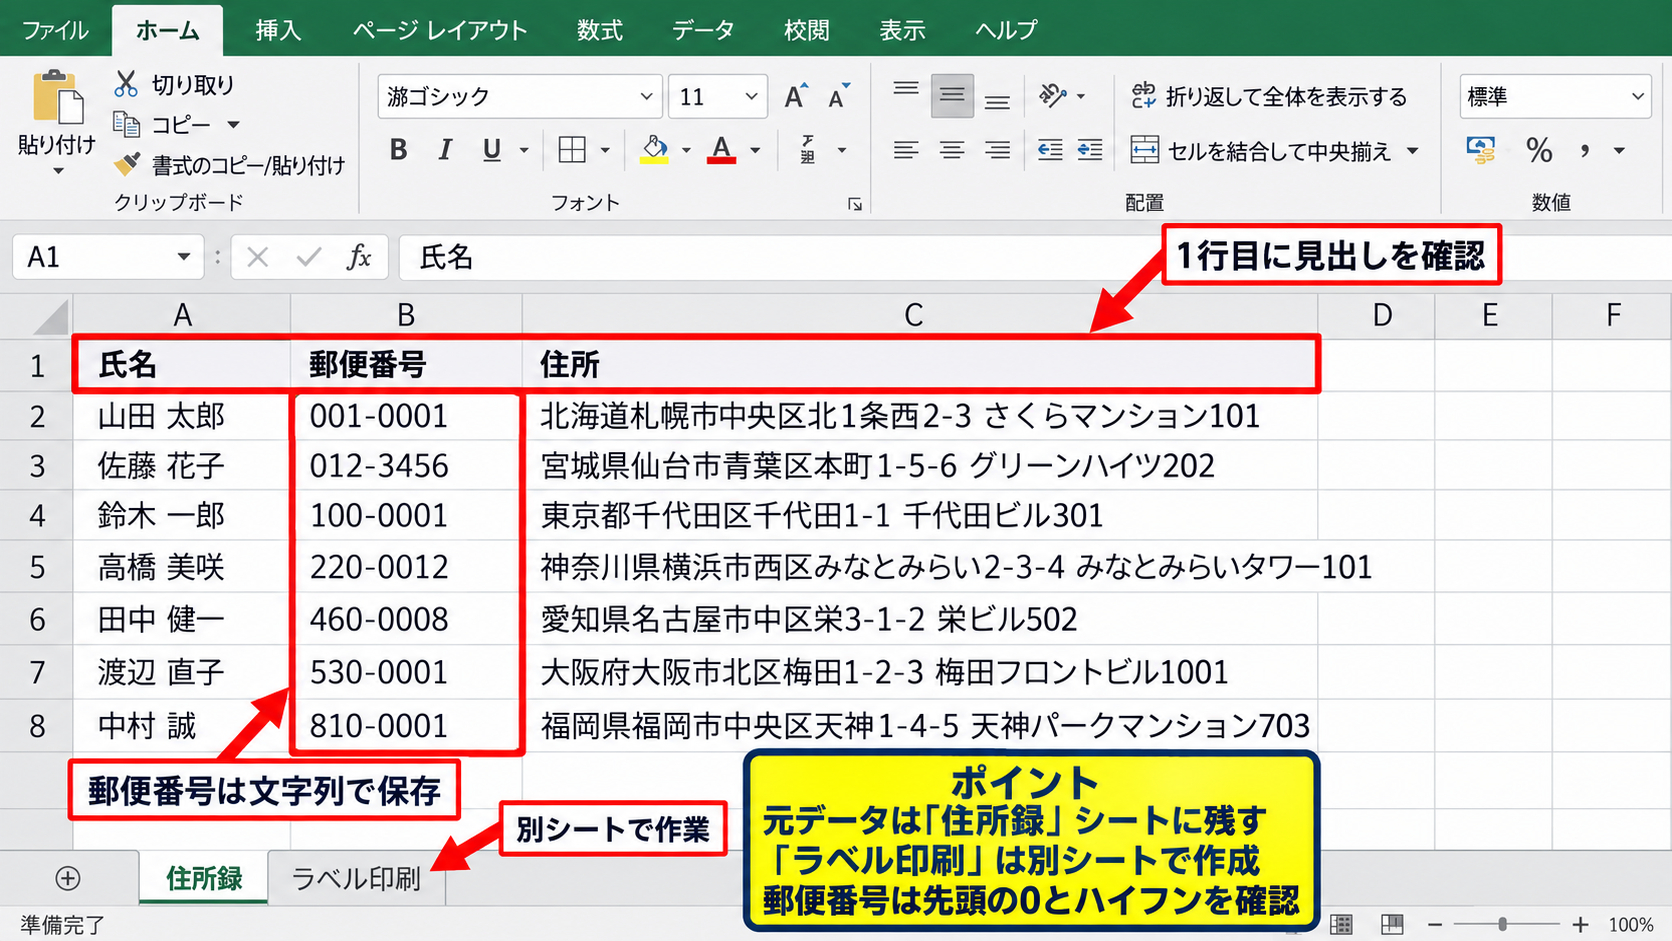The image size is (1672, 941).
Task: Apply the comma style icon
Action: 1585,151
